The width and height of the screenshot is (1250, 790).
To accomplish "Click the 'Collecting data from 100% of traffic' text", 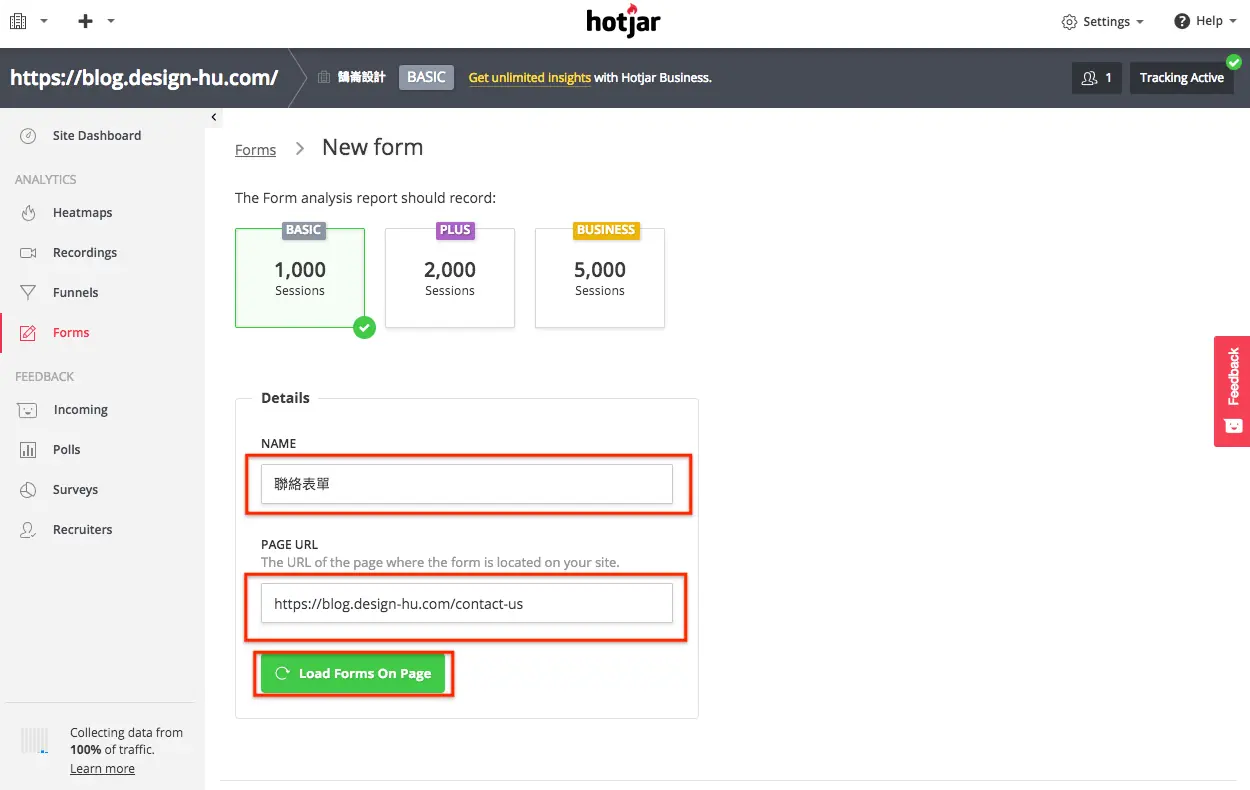I will [126, 741].
